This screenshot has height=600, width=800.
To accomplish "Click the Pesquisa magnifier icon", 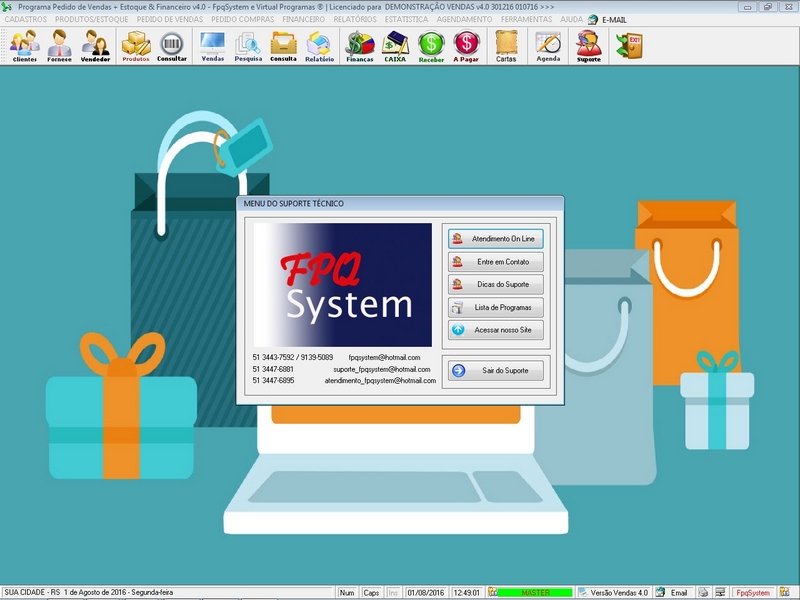I will click(248, 46).
